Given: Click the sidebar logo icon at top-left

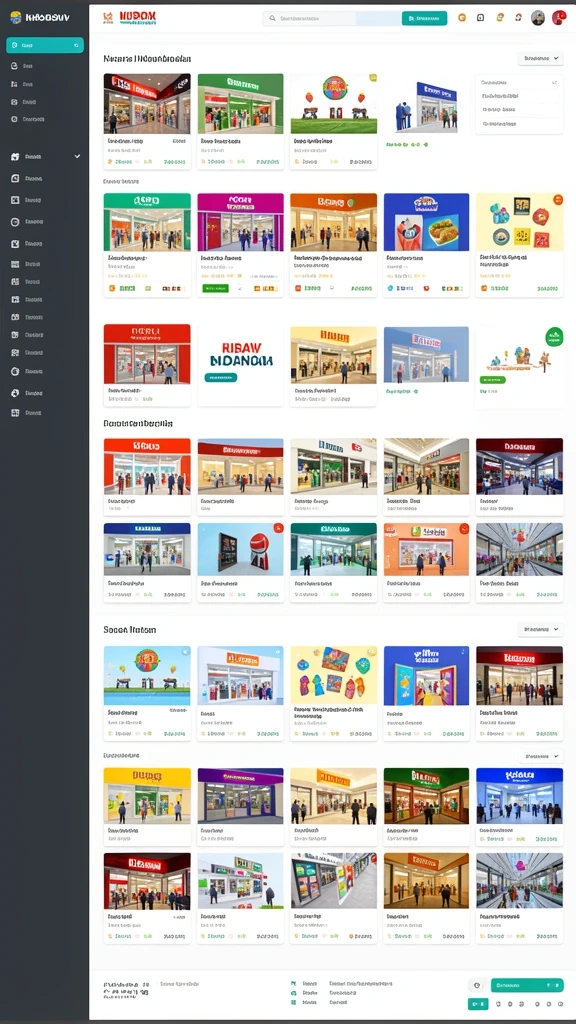Looking at the screenshot, I should [16, 18].
